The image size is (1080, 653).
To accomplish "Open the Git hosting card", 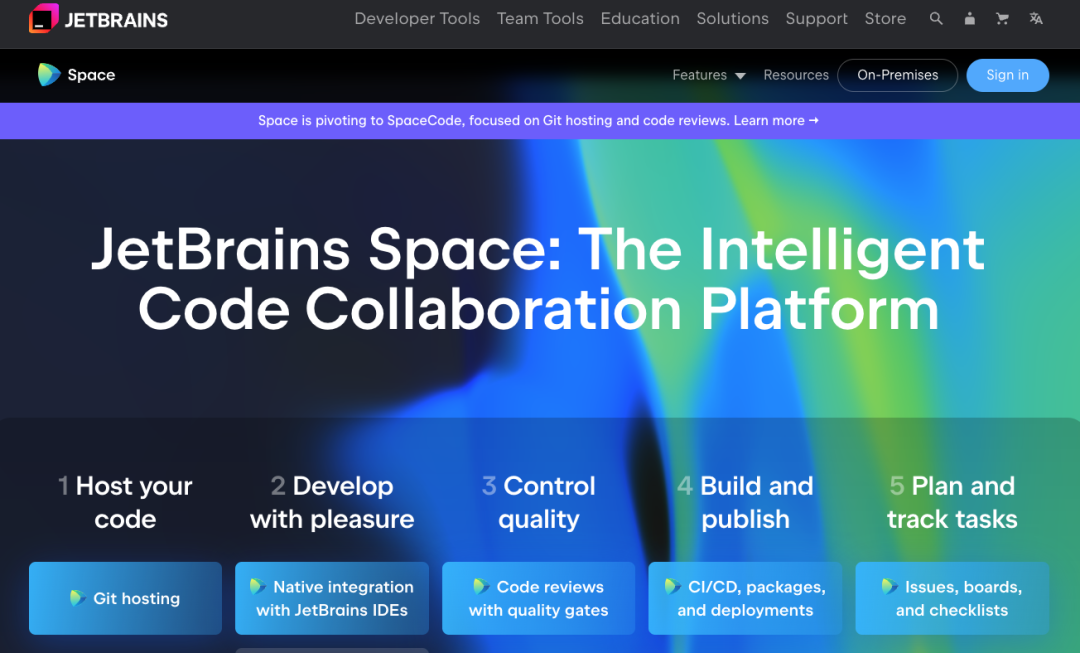I will (x=125, y=598).
